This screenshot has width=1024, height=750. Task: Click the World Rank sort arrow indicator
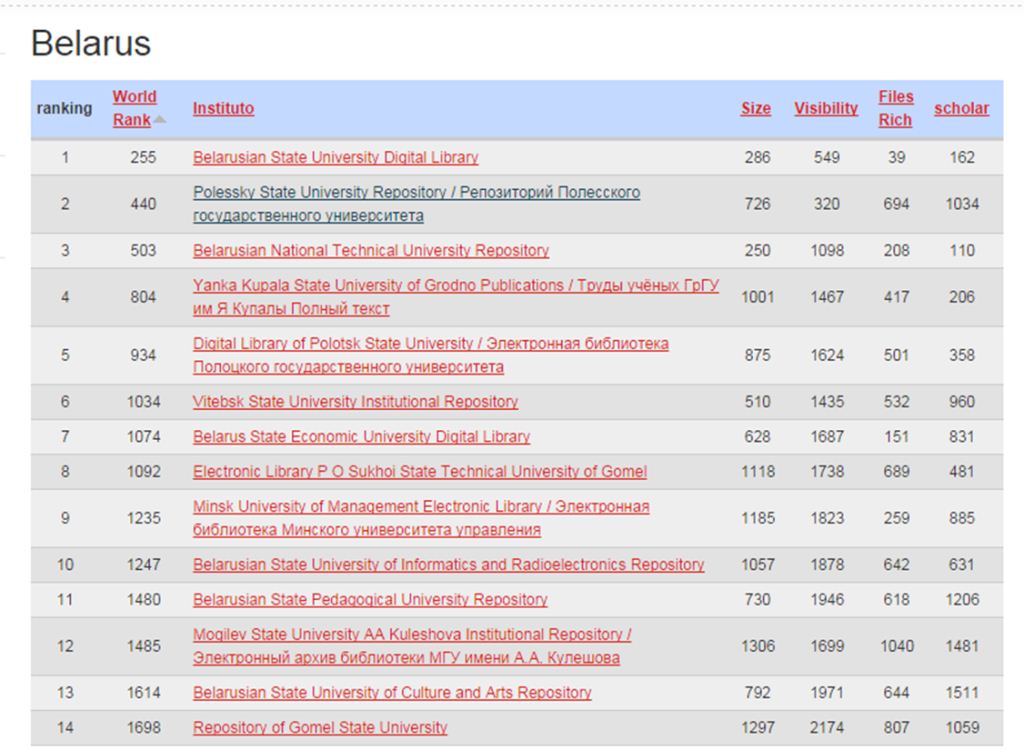click(x=160, y=120)
